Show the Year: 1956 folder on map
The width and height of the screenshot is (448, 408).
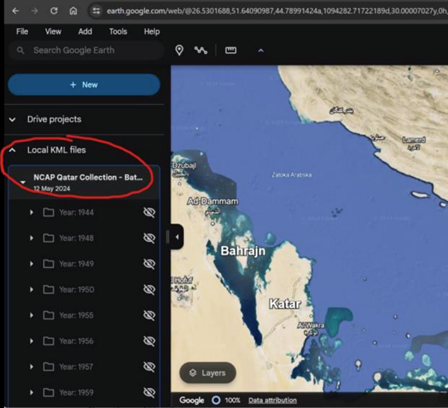point(149,341)
